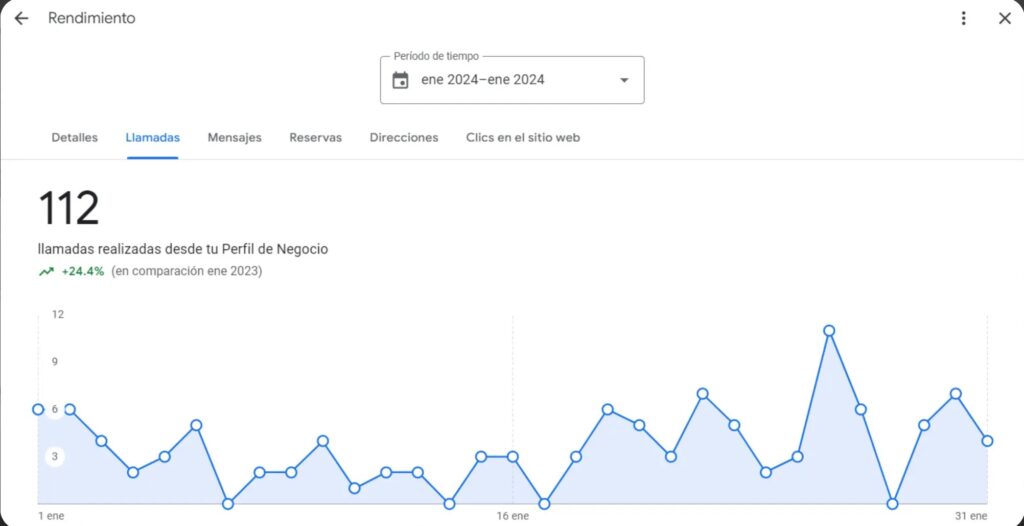The image size is (1024, 526).
Task: Go back with the arrow icon
Action: pyautogui.click(x=22, y=18)
